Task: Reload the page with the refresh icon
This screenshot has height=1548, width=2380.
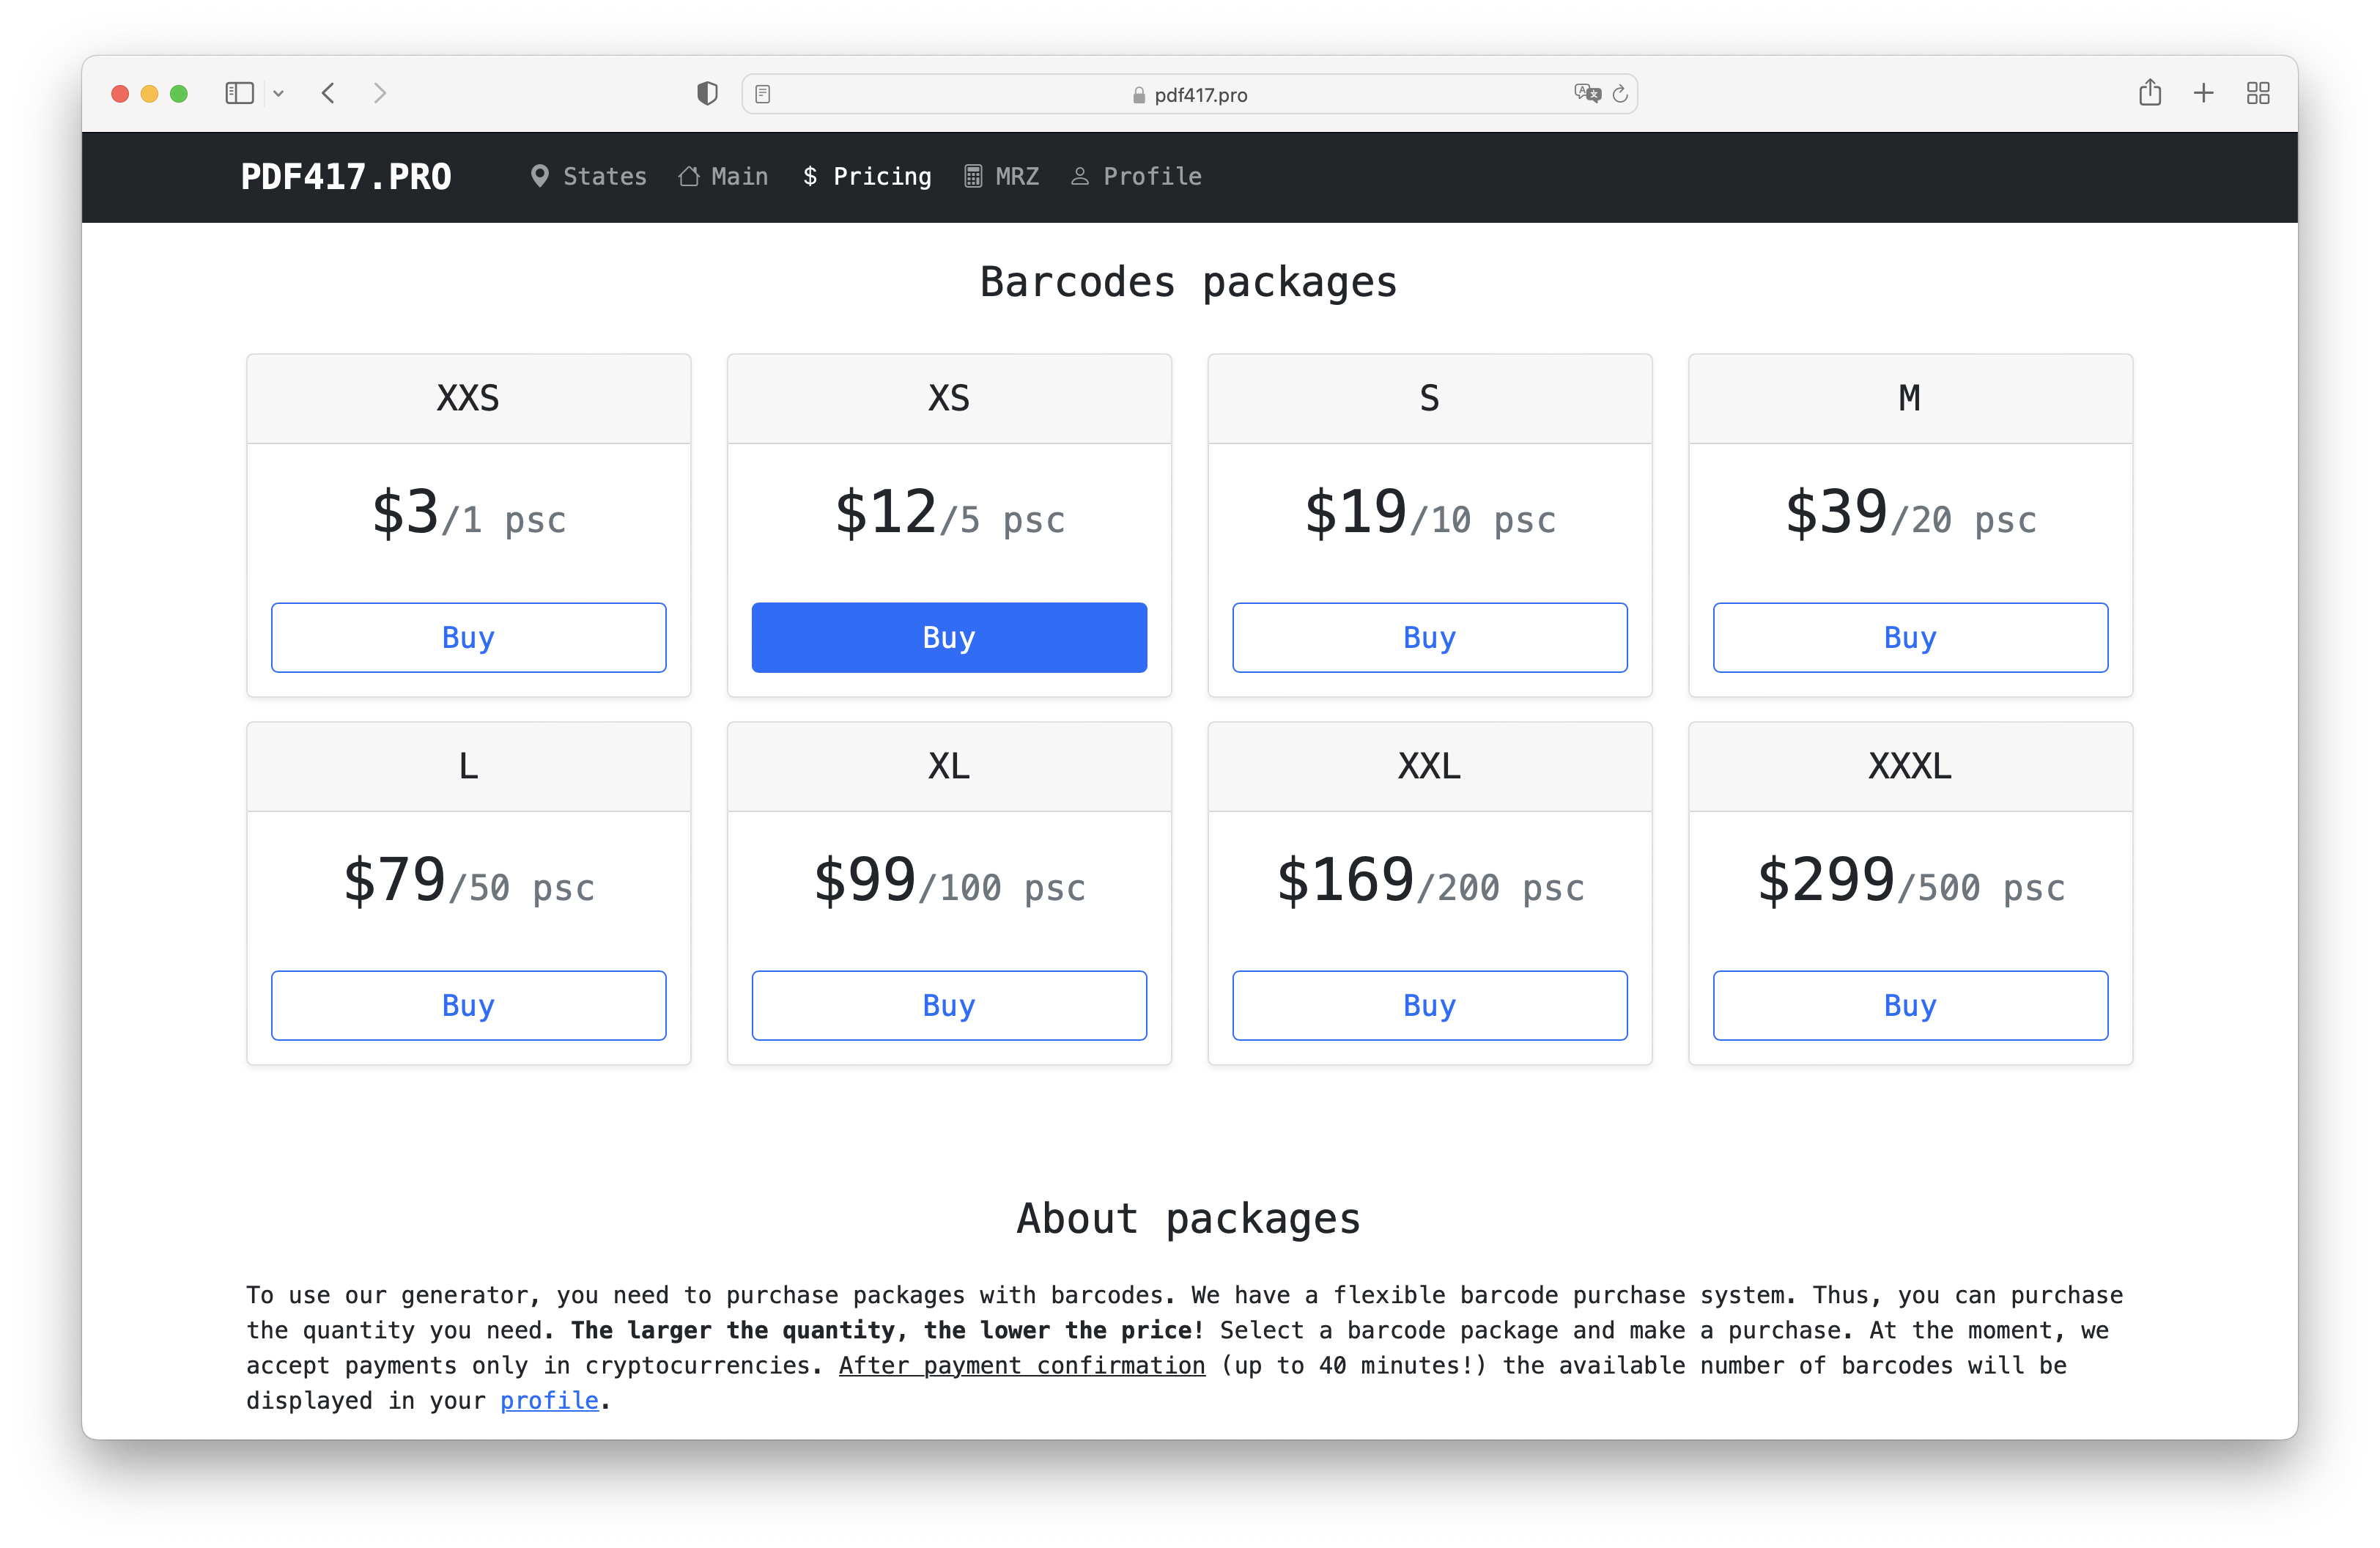Action: [1620, 93]
